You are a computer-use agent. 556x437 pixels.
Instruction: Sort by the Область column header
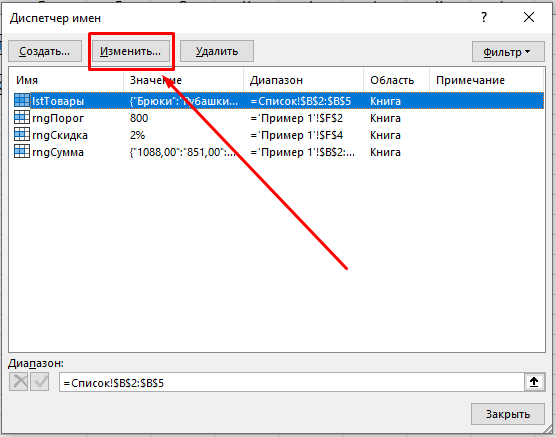click(396, 80)
